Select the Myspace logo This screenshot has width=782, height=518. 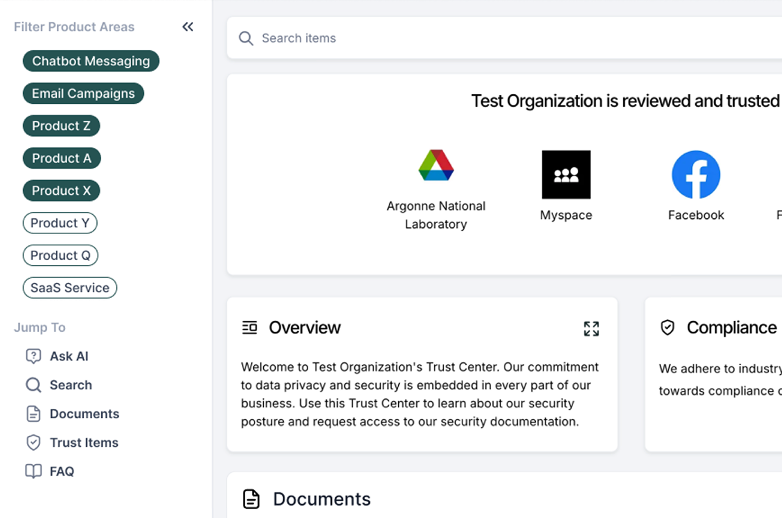(x=566, y=174)
